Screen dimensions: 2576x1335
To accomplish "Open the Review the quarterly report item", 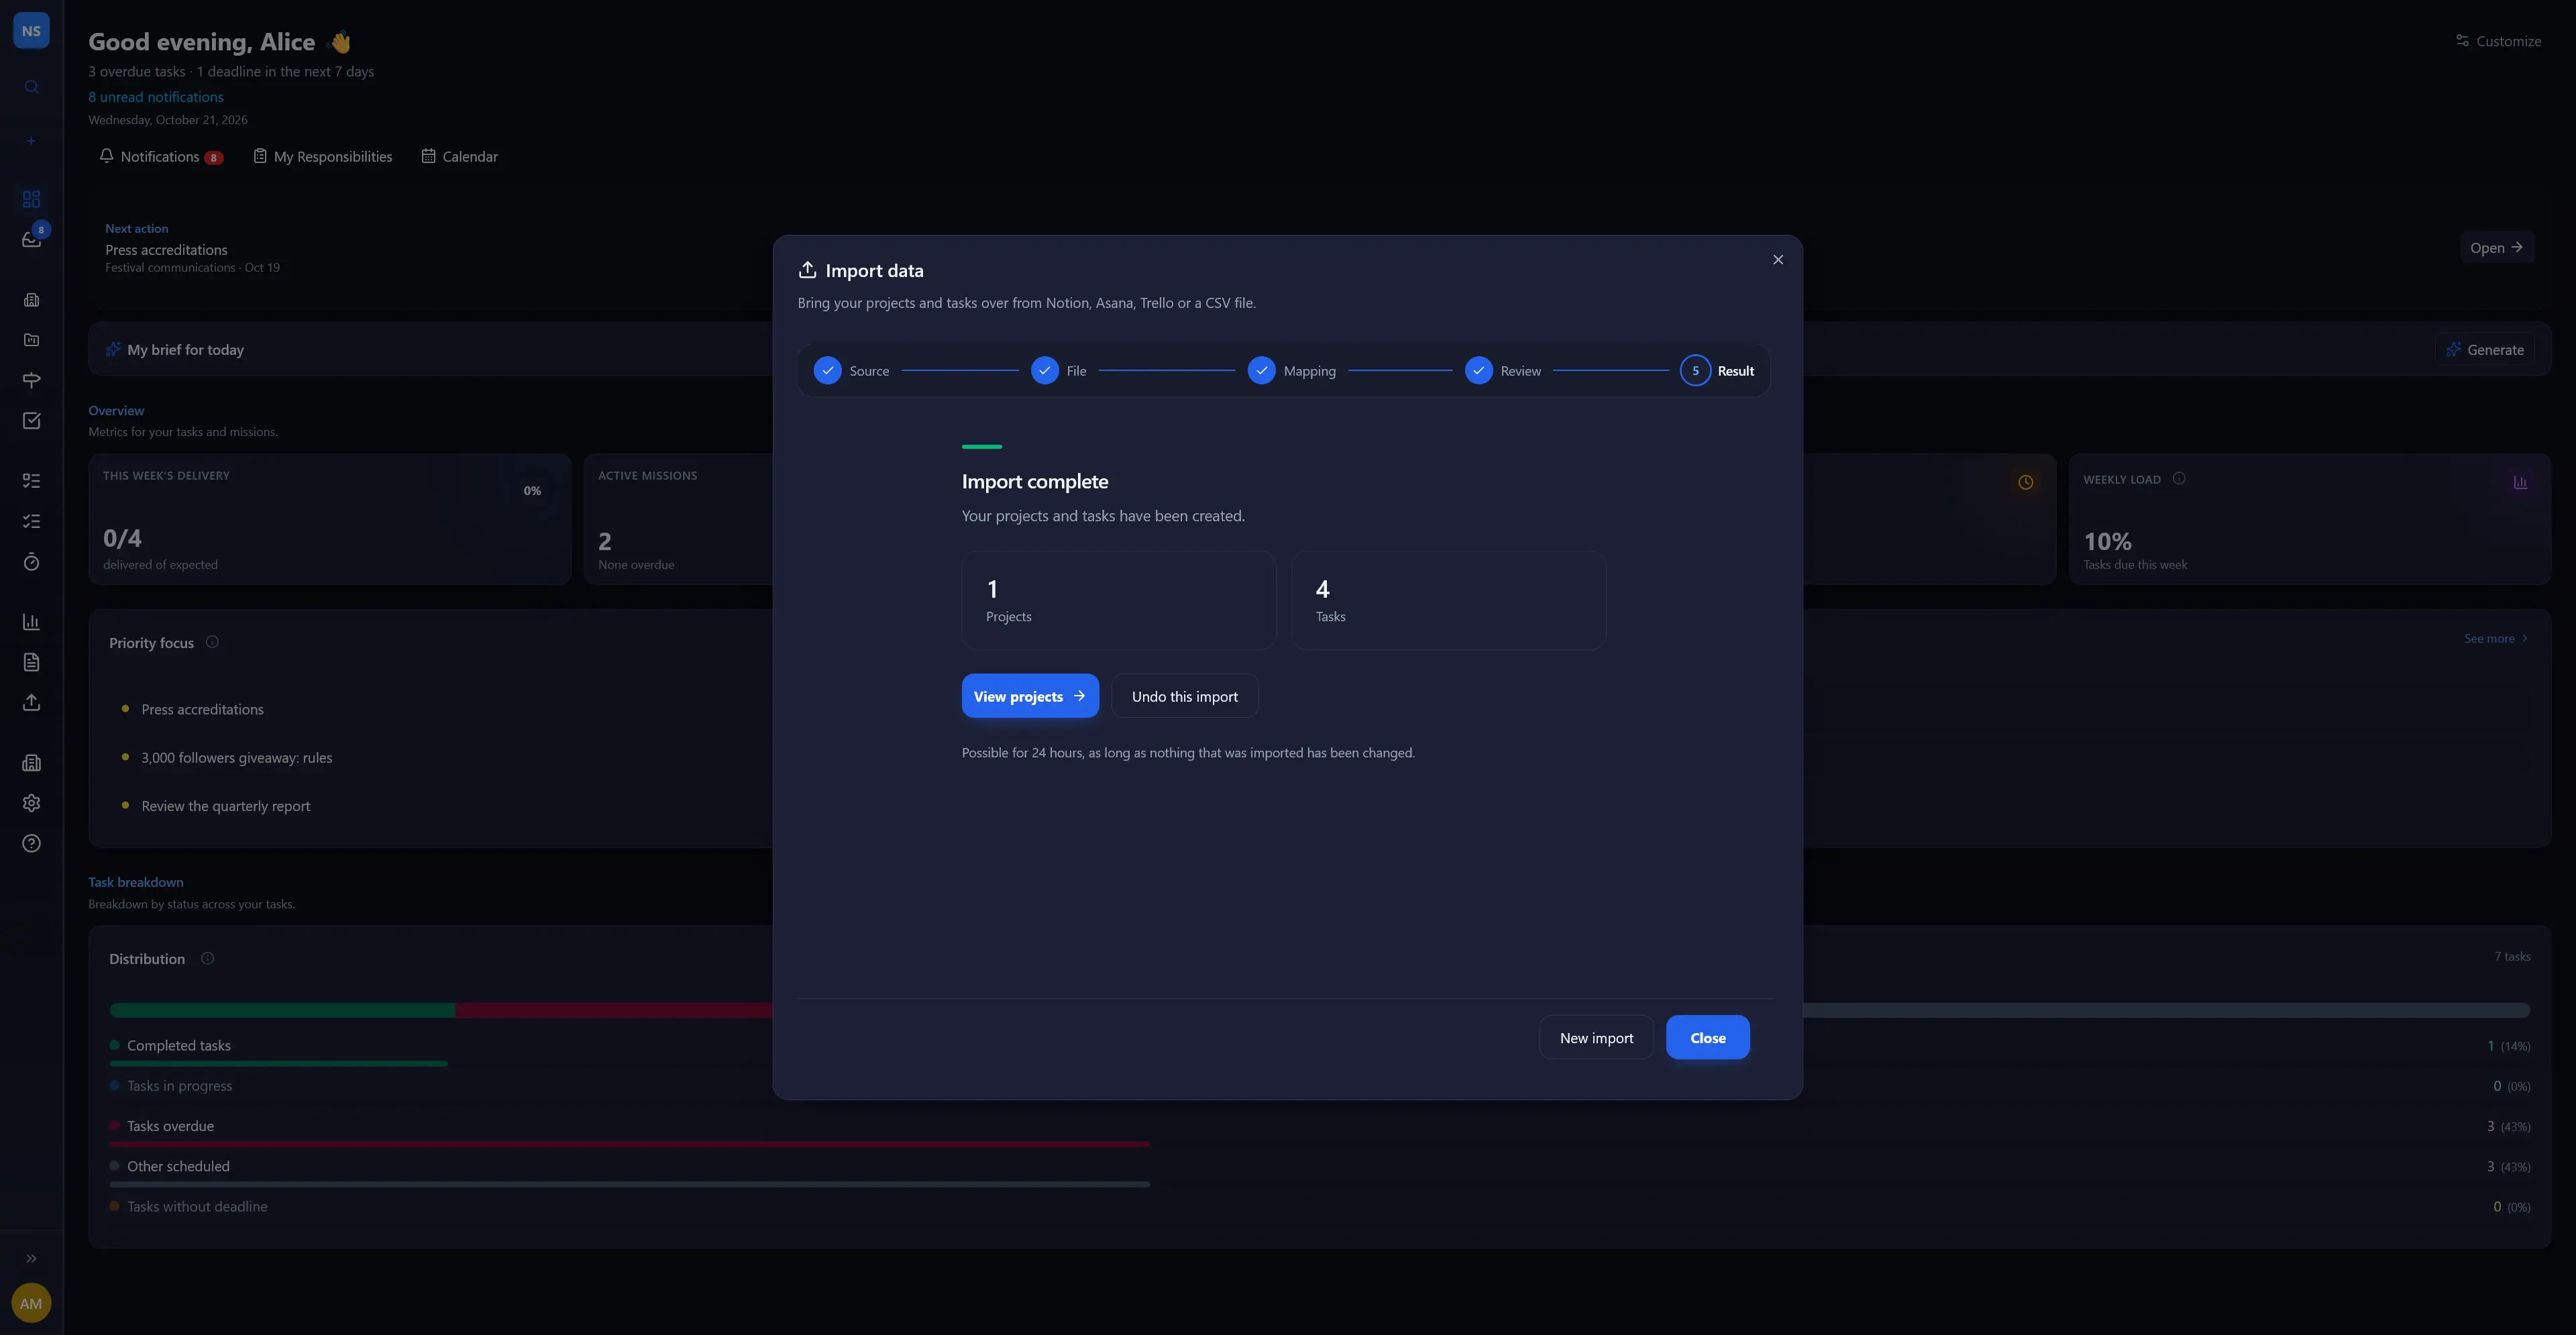I will tap(225, 806).
